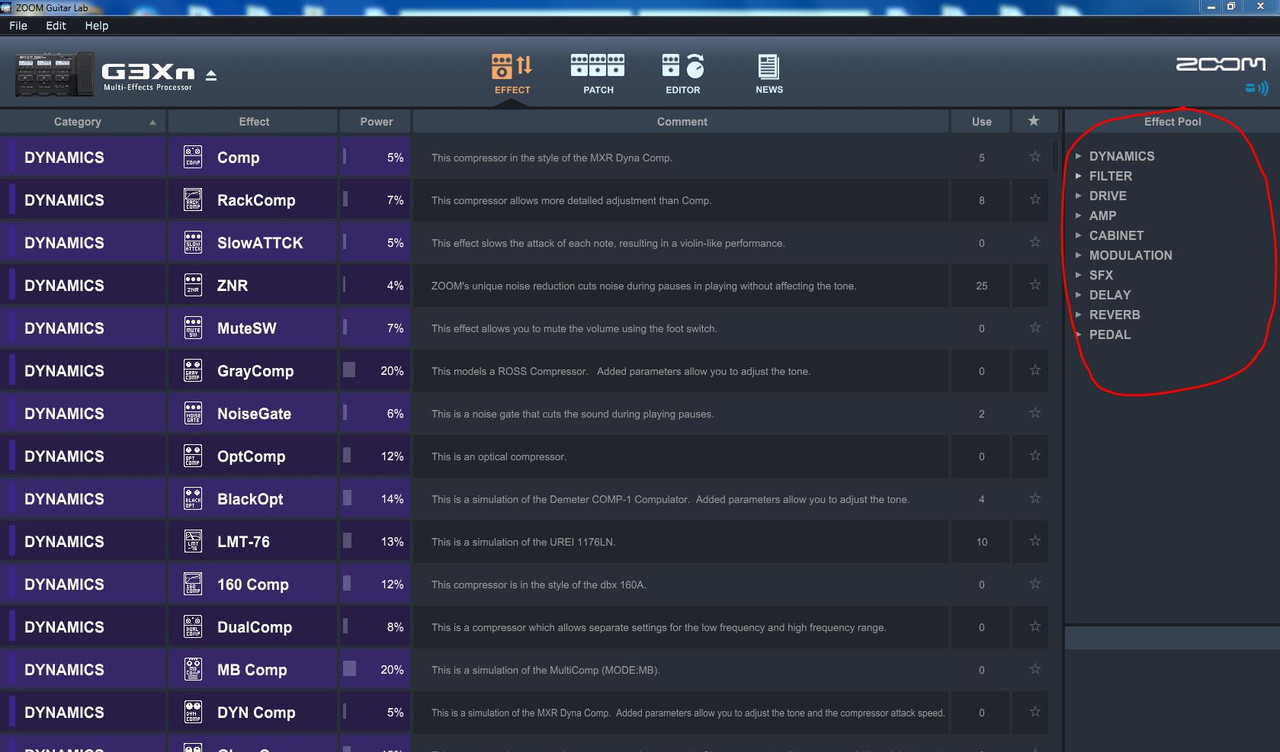Mark GrayComp as favorite star
Screen dimensions: 1280x752
[1035, 371]
